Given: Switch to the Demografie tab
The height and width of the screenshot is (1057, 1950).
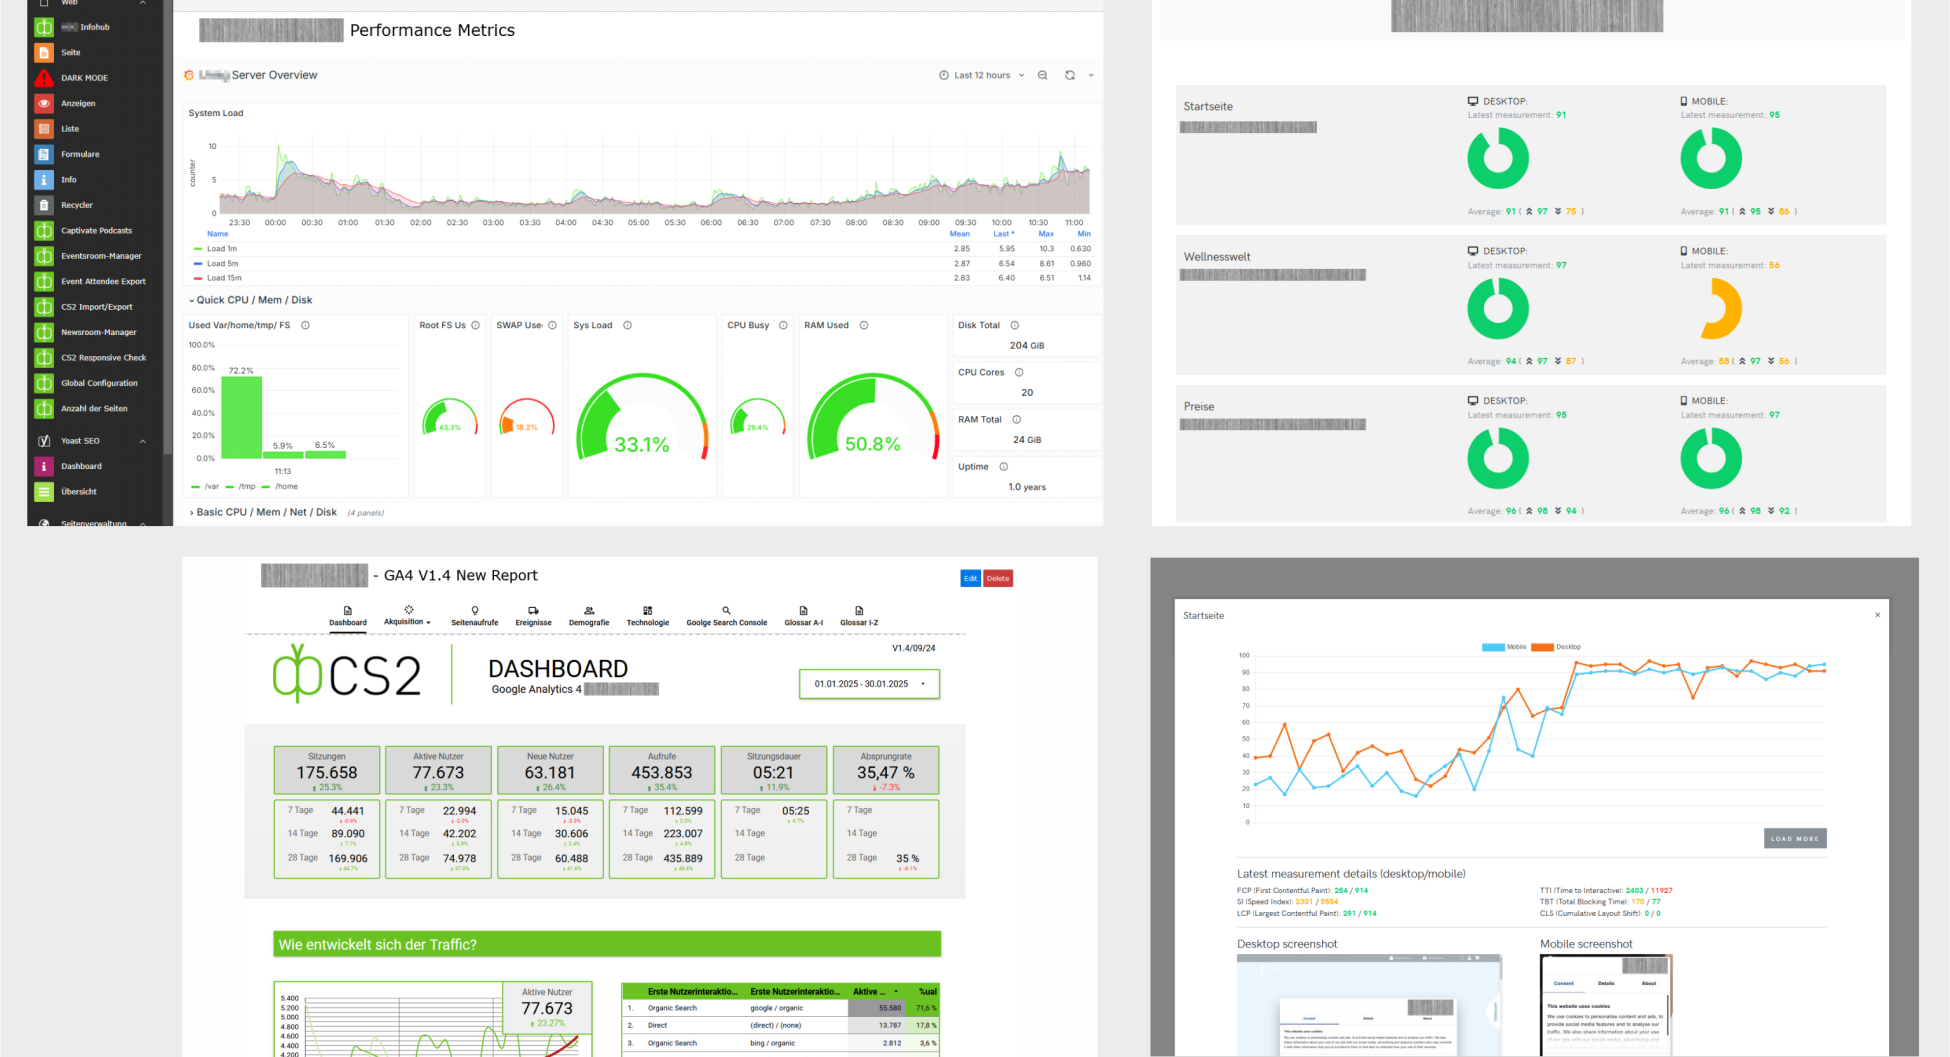Looking at the screenshot, I should click(x=589, y=616).
